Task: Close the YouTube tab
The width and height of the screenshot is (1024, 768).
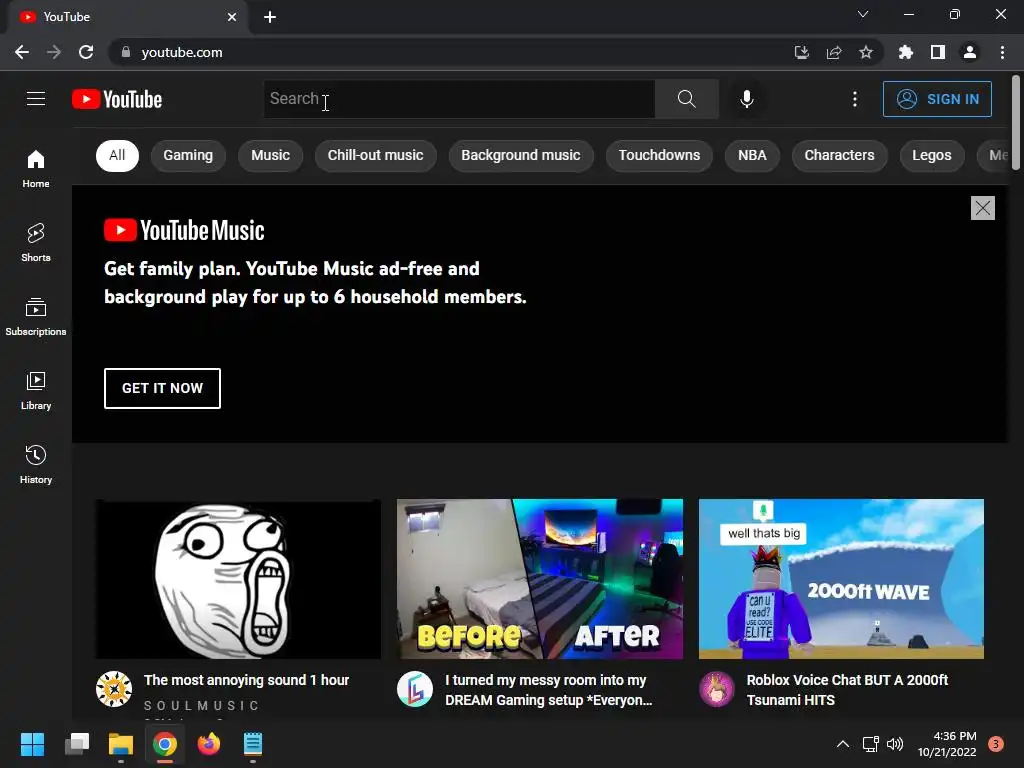Action: pyautogui.click(x=232, y=17)
